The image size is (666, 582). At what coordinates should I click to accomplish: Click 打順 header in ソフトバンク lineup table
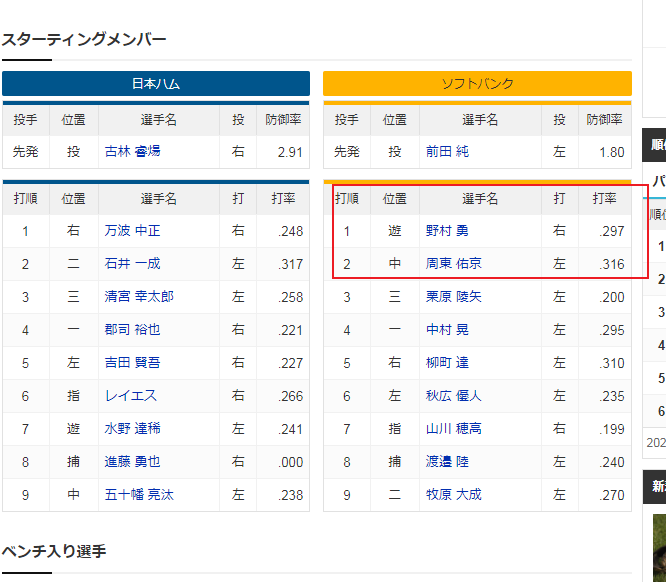pyautogui.click(x=347, y=198)
